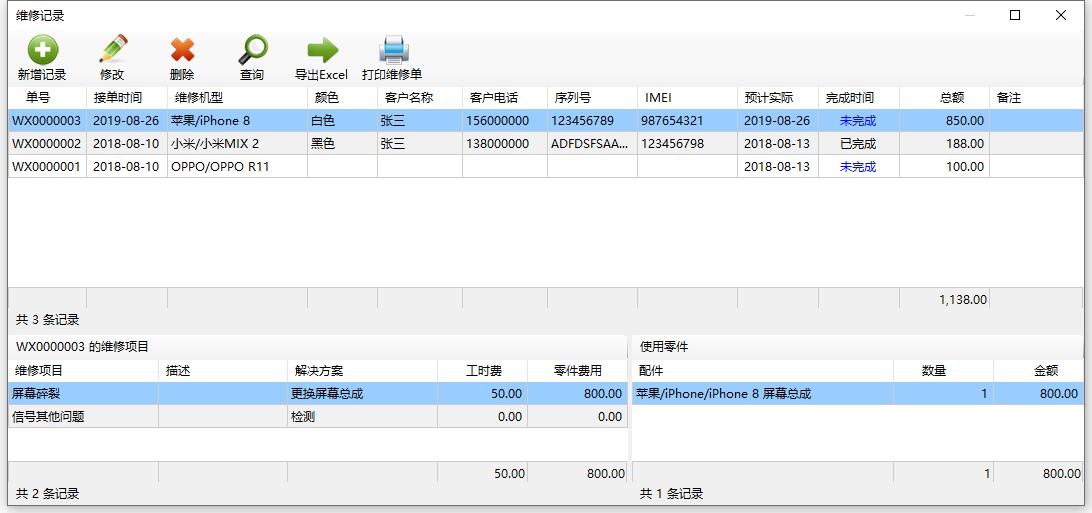Click the 188.00 total amount cell
The image size is (1092, 513).
point(944,143)
